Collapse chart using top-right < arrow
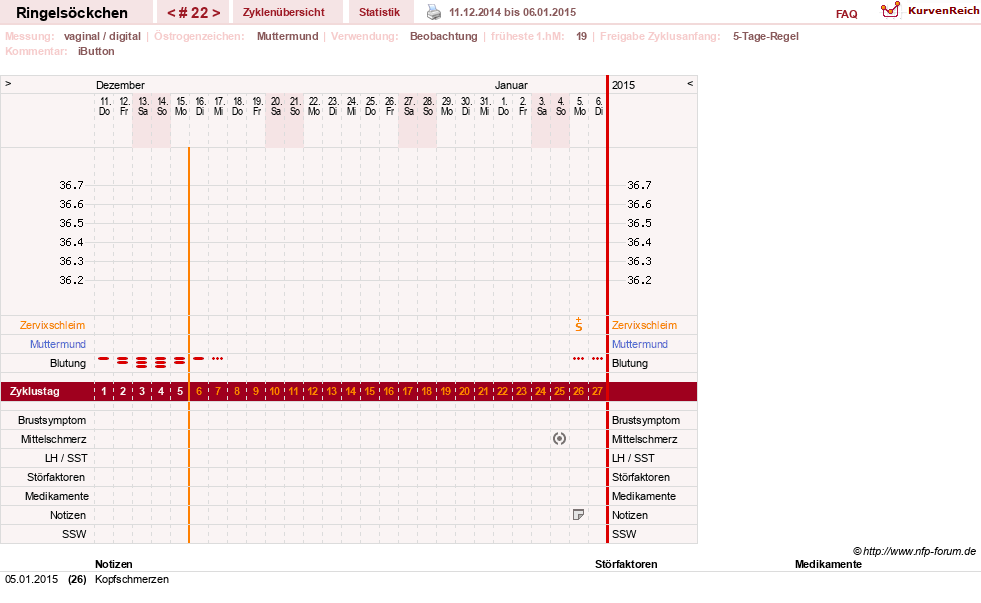 [690, 83]
